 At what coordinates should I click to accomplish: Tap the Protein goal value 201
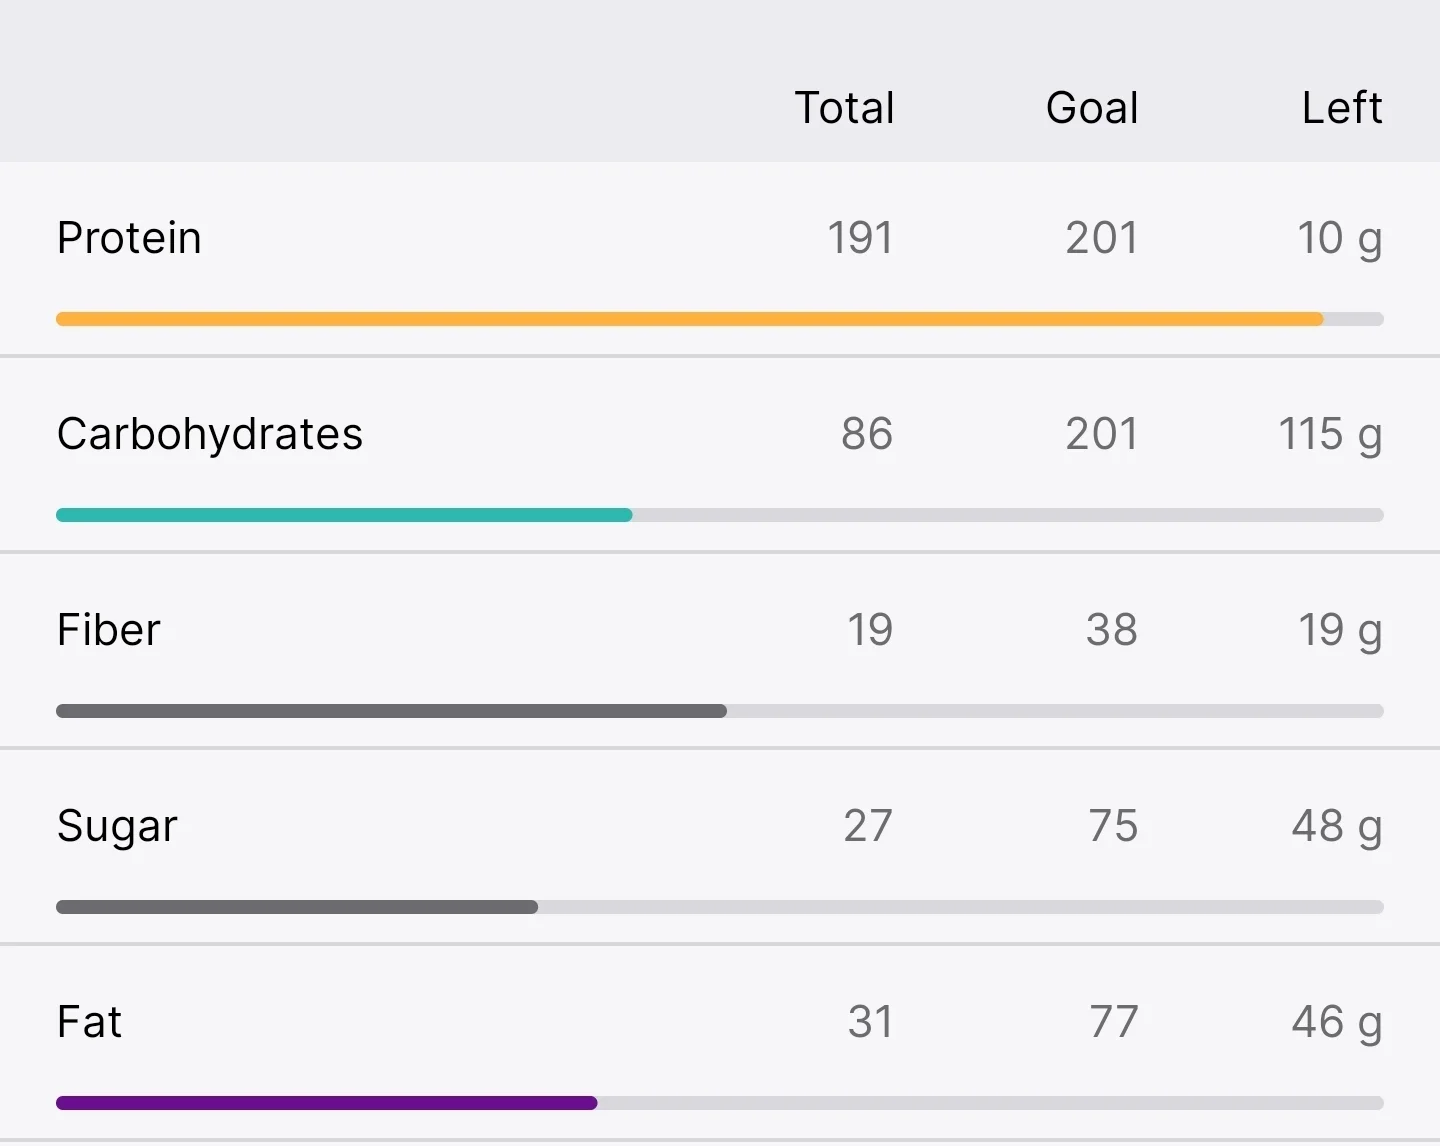pos(1102,238)
